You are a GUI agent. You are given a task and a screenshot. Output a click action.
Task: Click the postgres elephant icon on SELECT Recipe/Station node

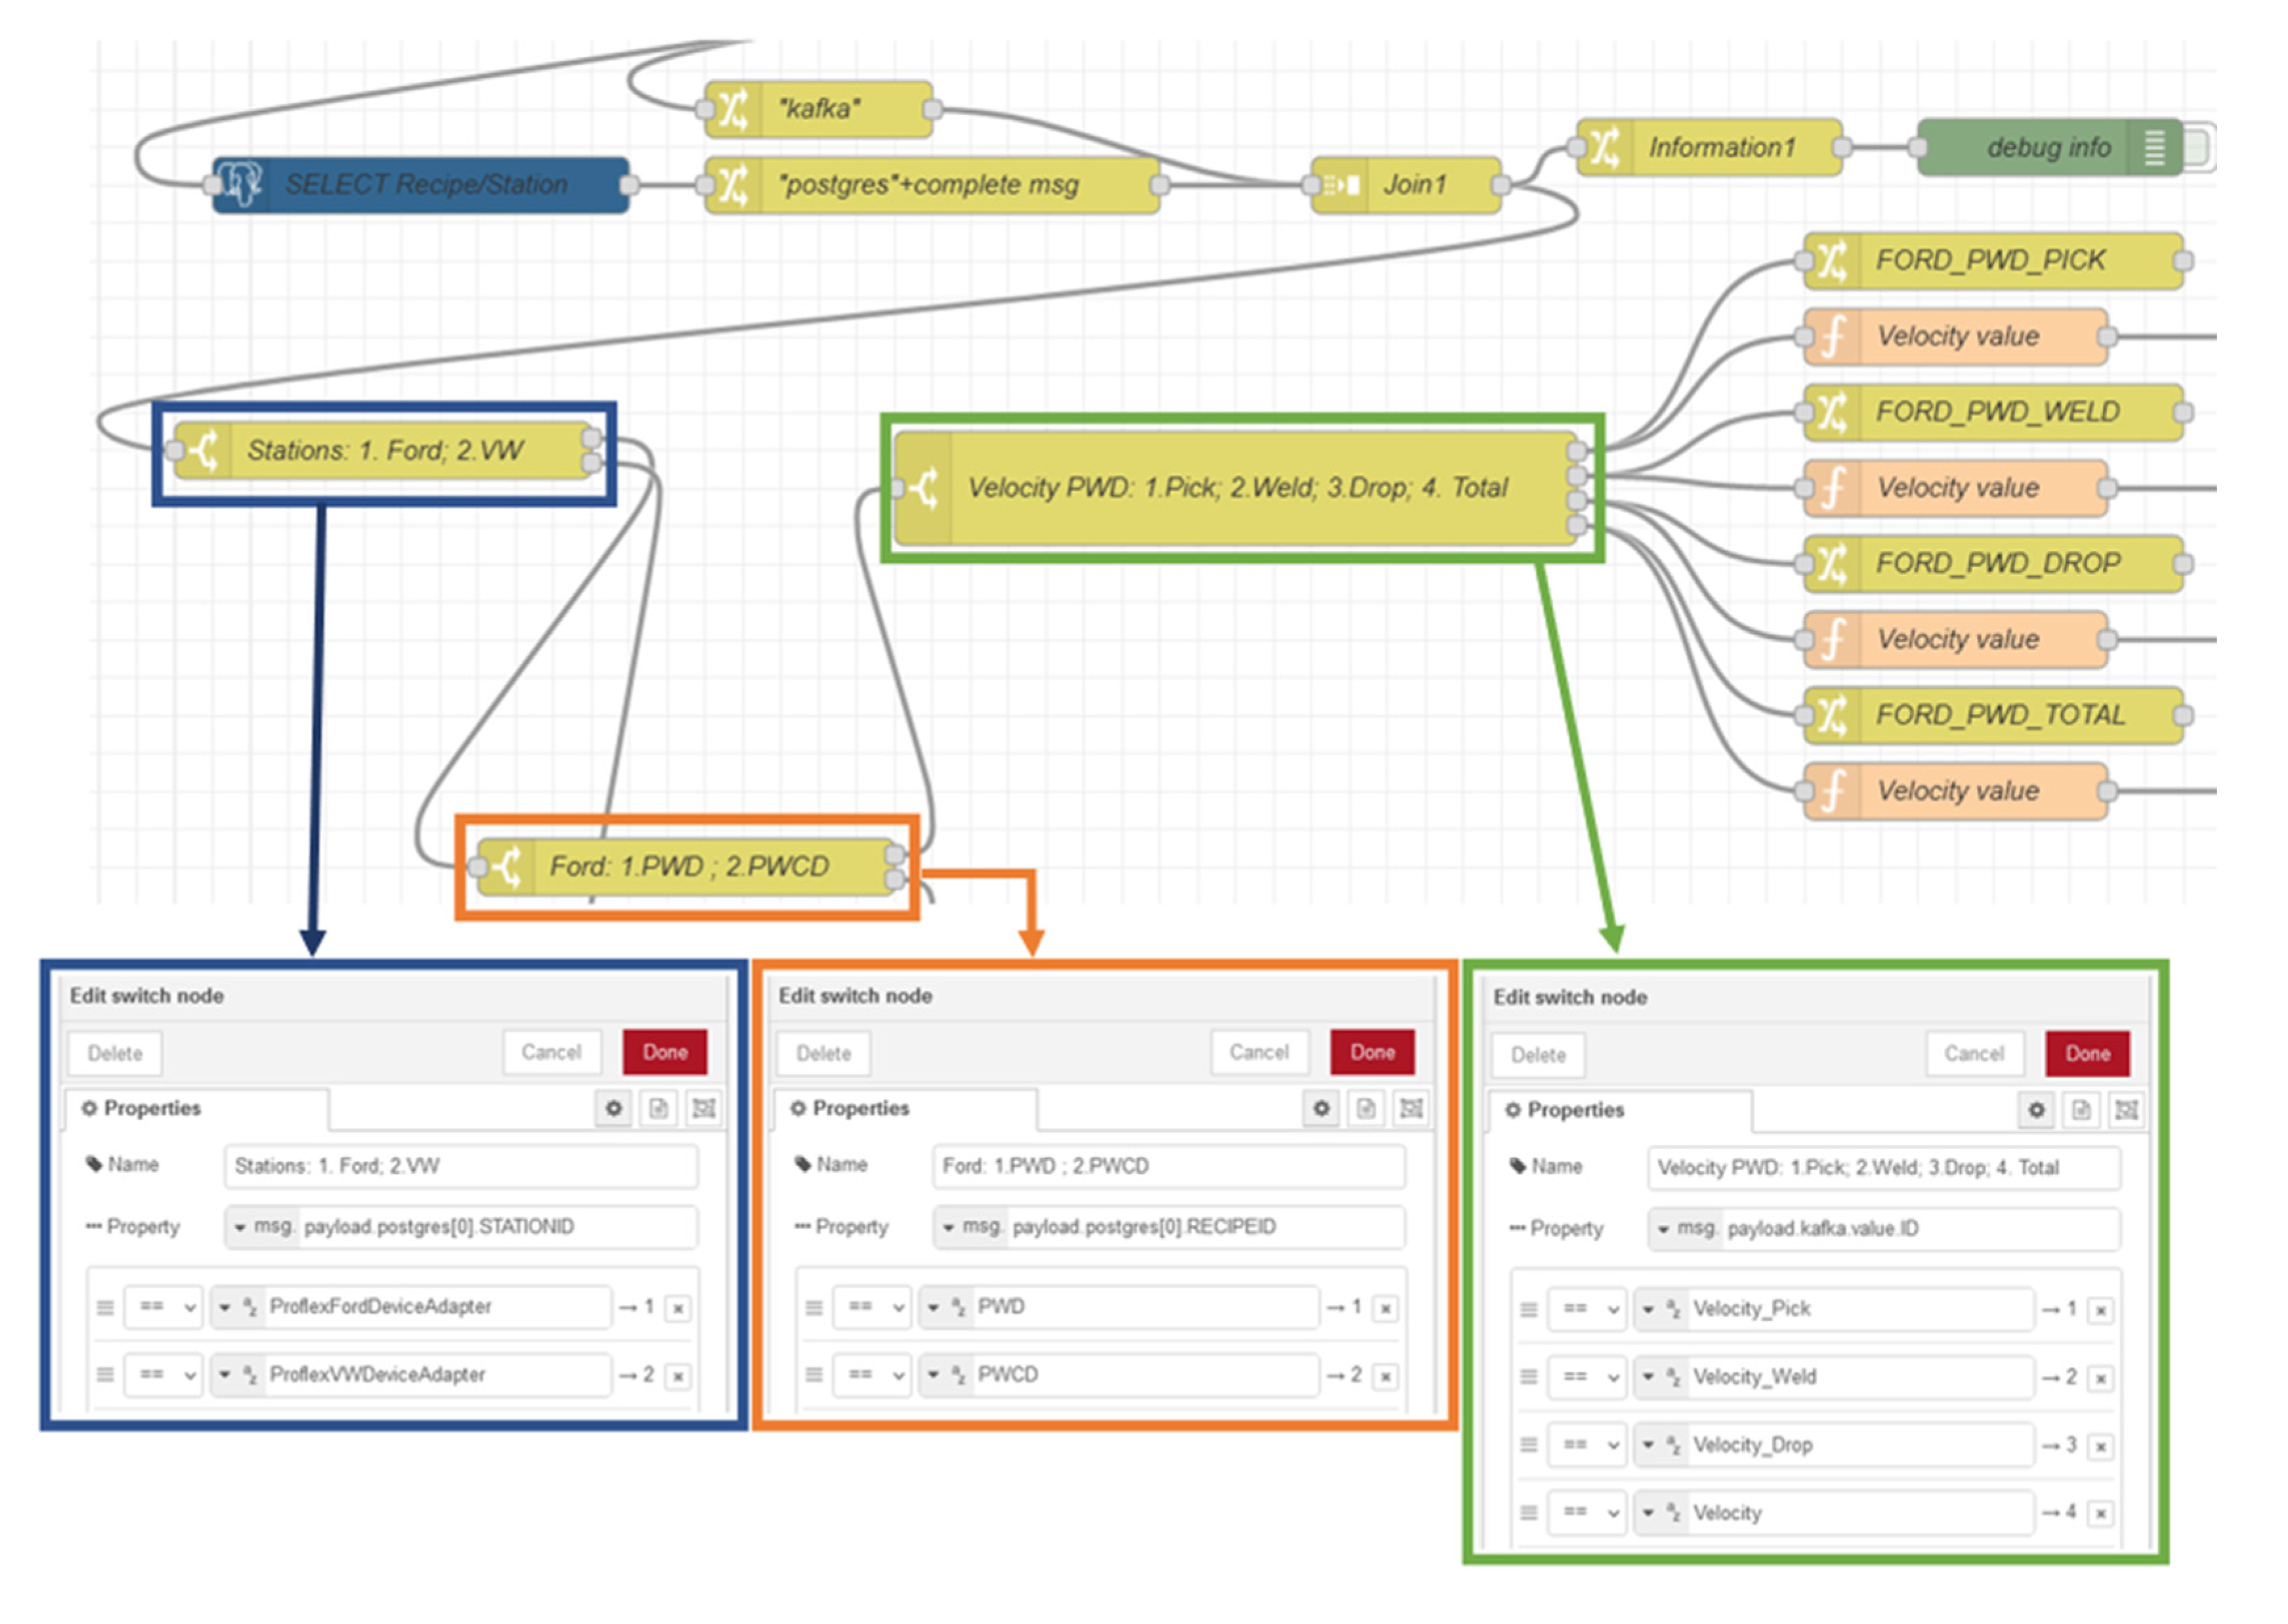point(240,184)
